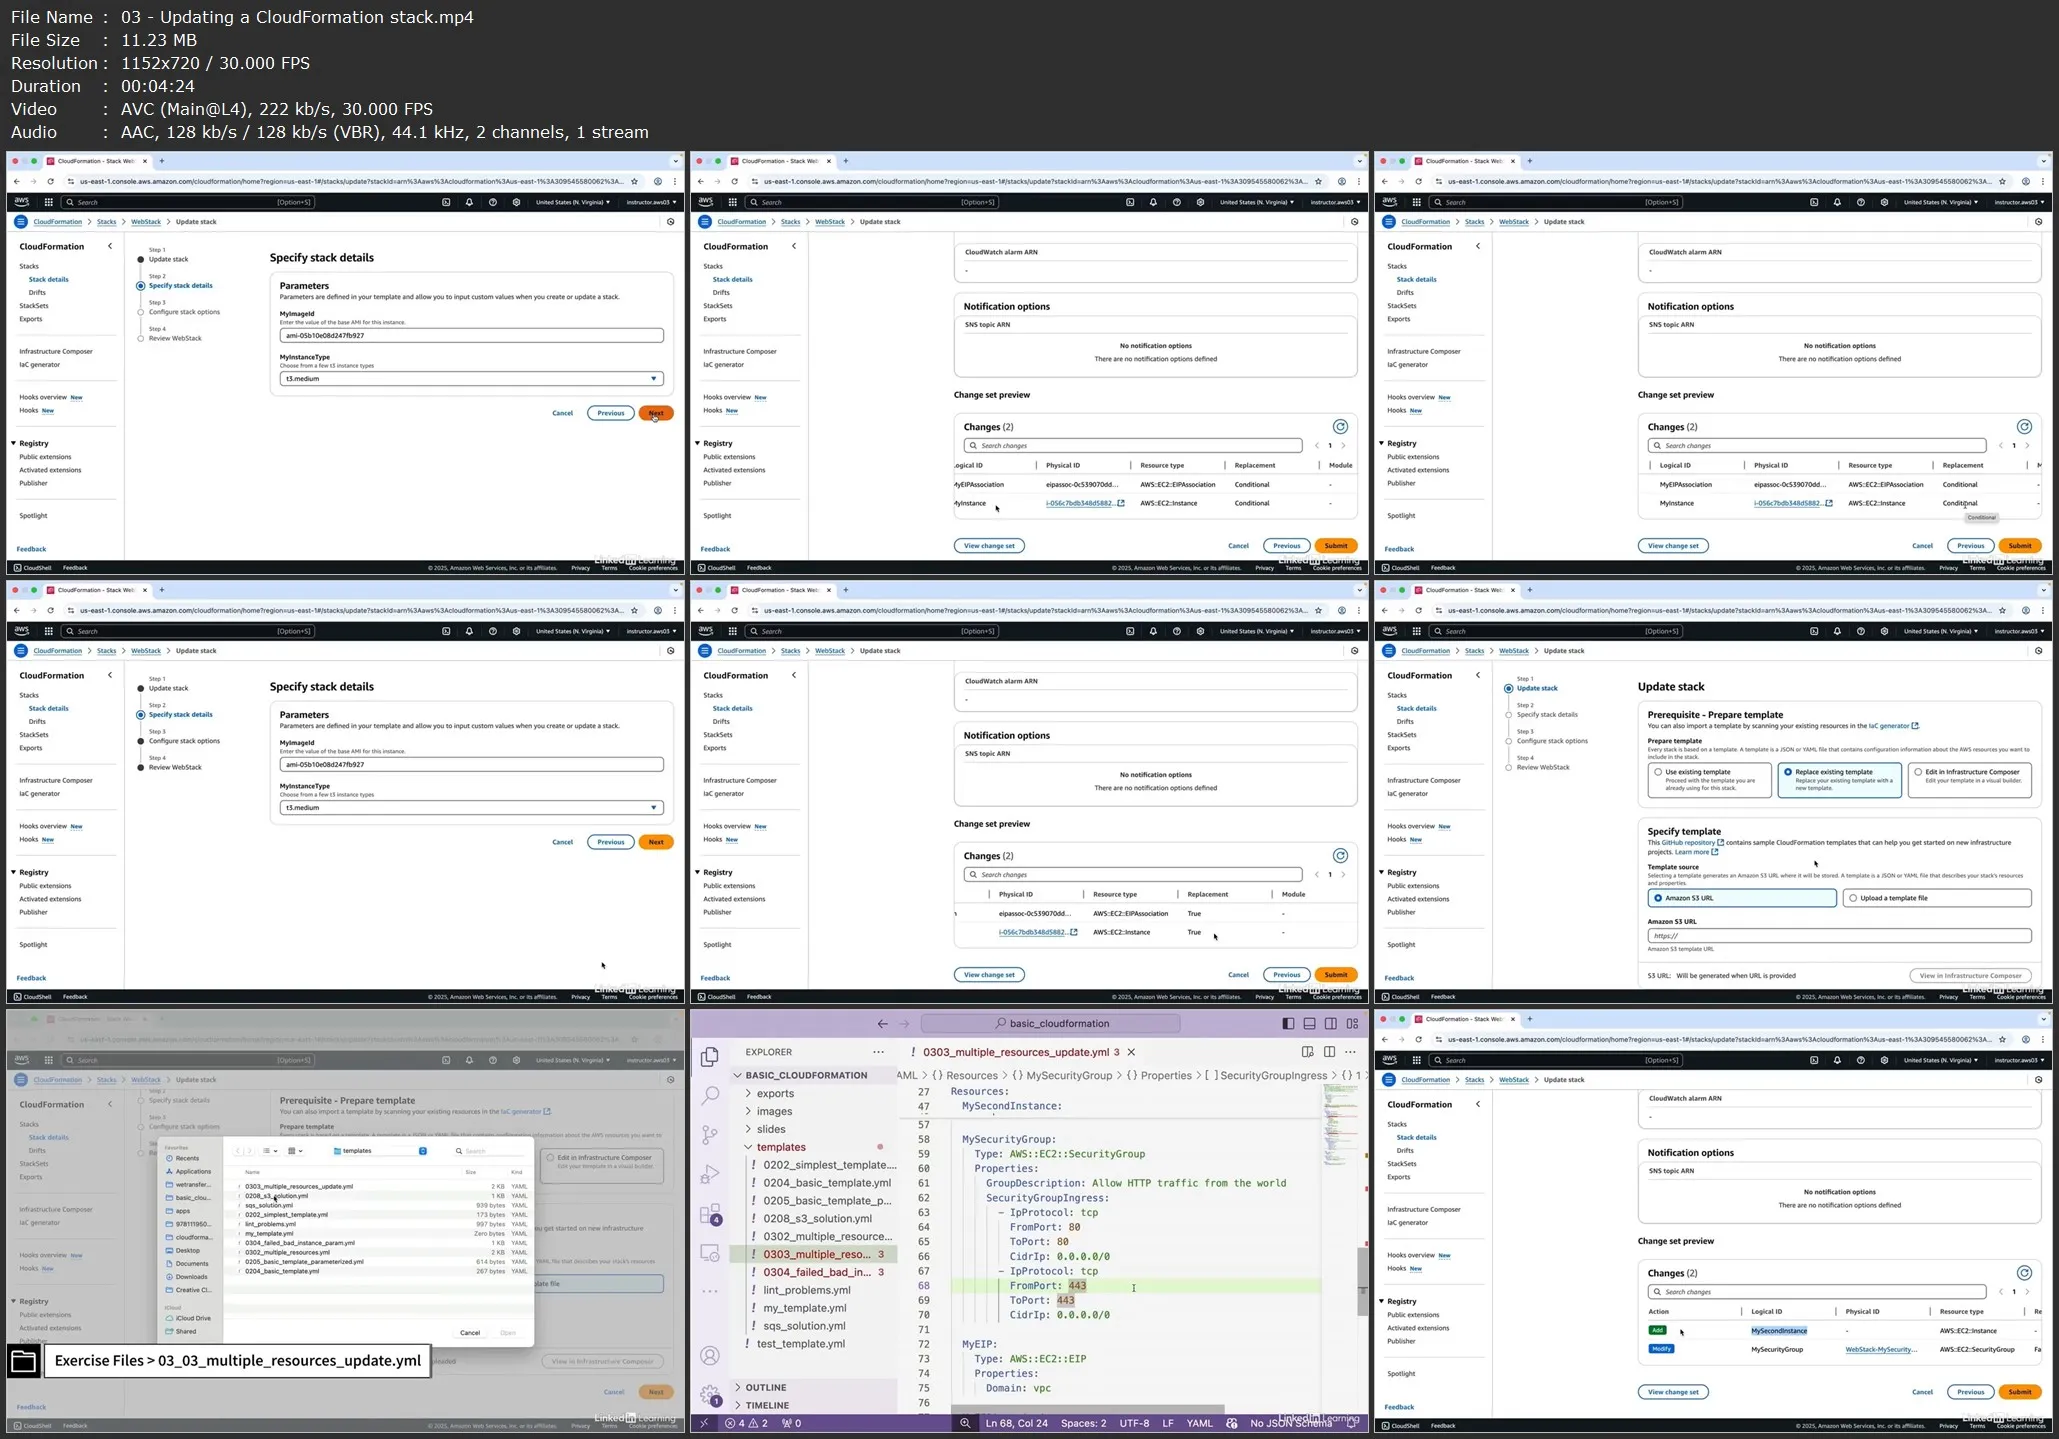Show errors and warnings in VS Code status bar
Screen dimensions: 2059x1439
click(x=746, y=1423)
